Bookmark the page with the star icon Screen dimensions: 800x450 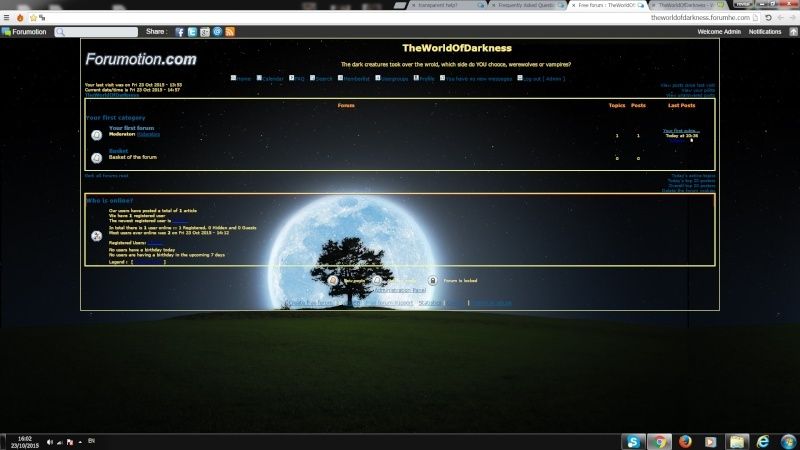pyautogui.click(x=33, y=17)
